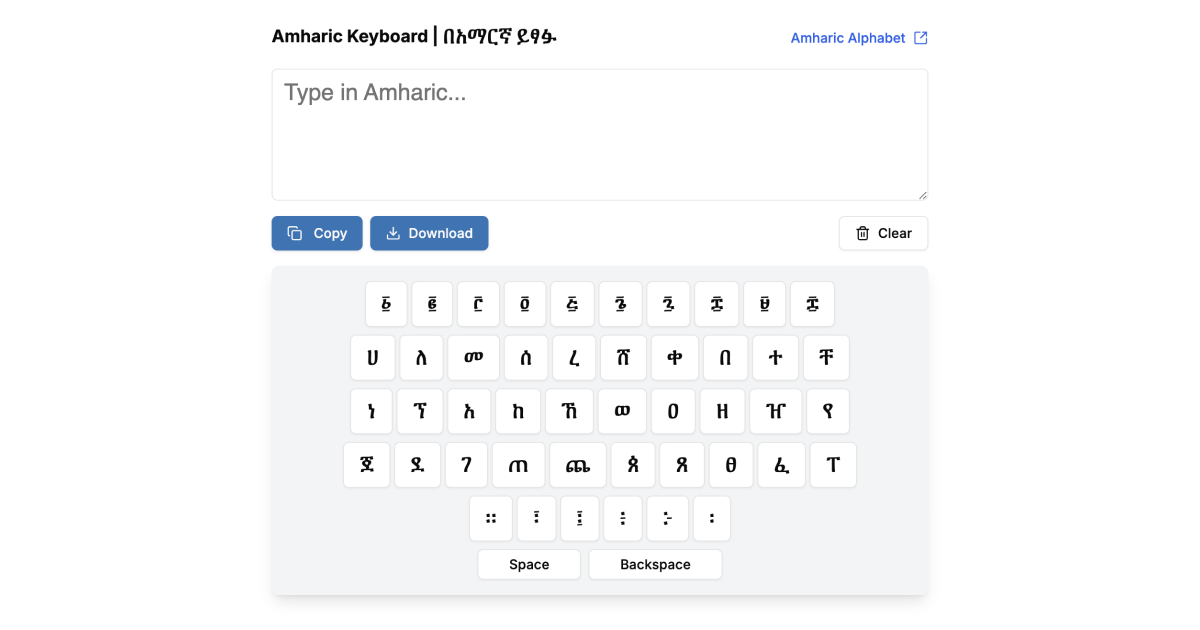The height and width of the screenshot is (630, 1200).
Task: Click the ቀ (qe) letter key
Action: (x=674, y=357)
